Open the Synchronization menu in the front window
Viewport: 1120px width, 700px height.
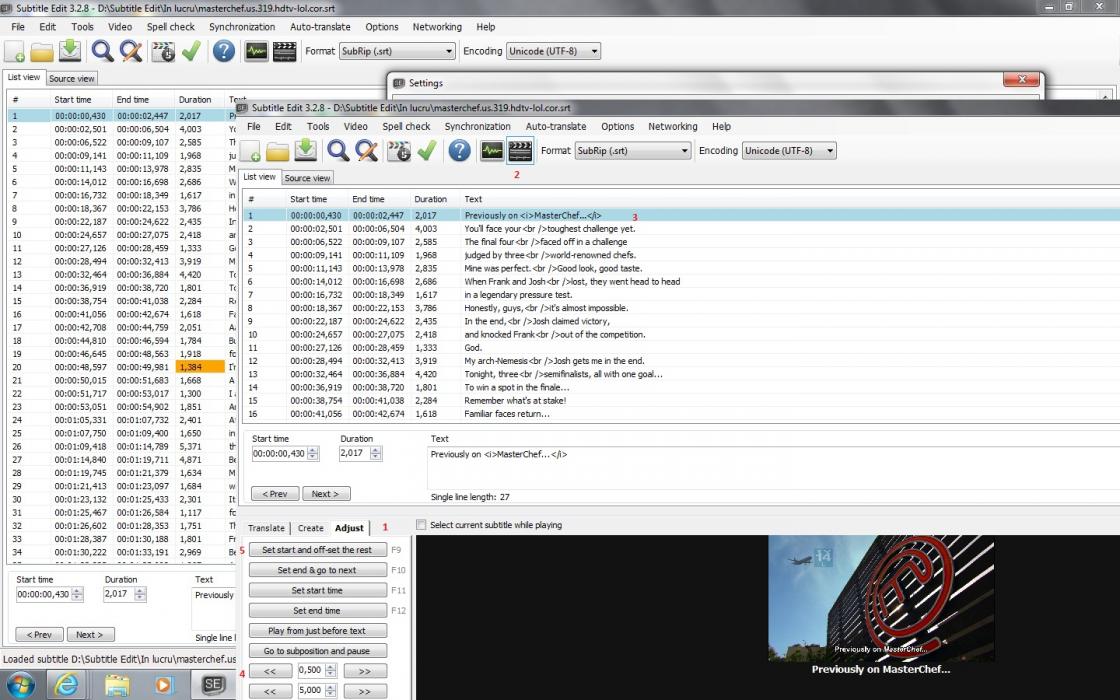coord(477,127)
